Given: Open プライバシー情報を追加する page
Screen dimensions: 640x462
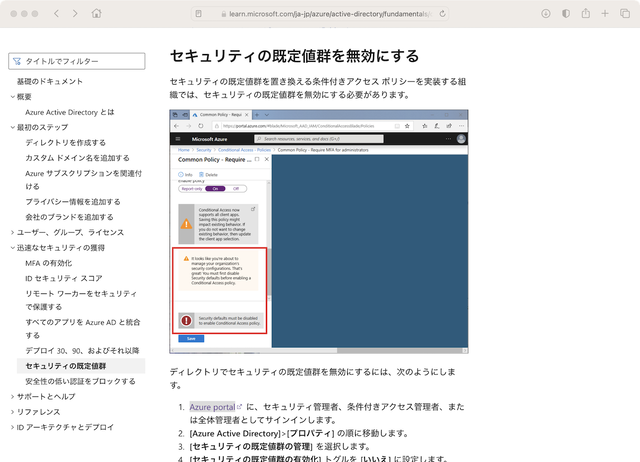Looking at the screenshot, I should pos(73,202).
